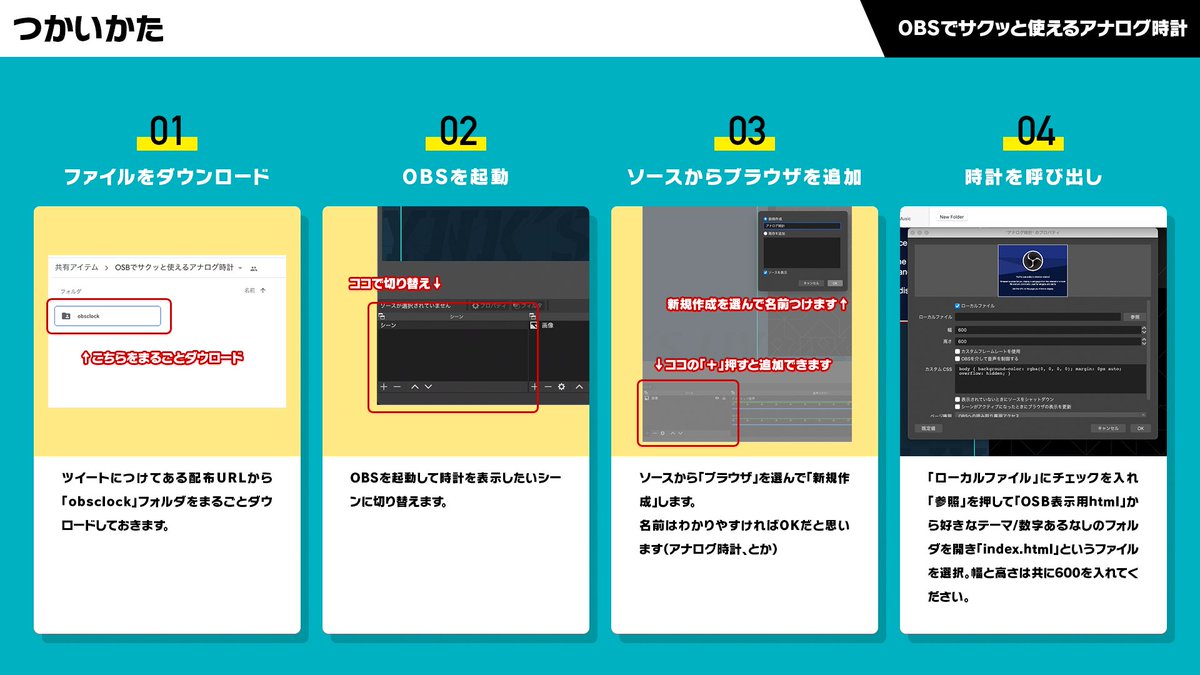Click キャンセル in the properties dialog
The width and height of the screenshot is (1200, 675).
pos(1108,428)
